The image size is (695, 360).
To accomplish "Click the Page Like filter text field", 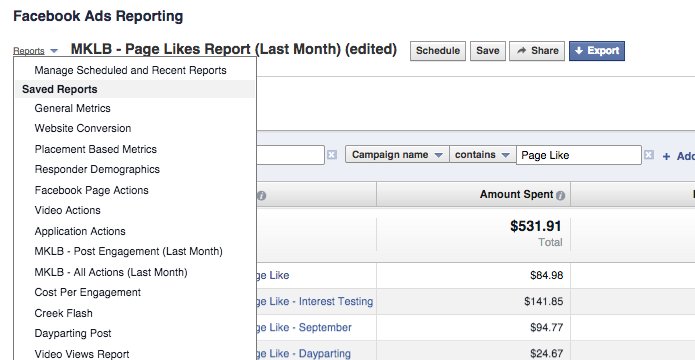I will tap(578, 155).
